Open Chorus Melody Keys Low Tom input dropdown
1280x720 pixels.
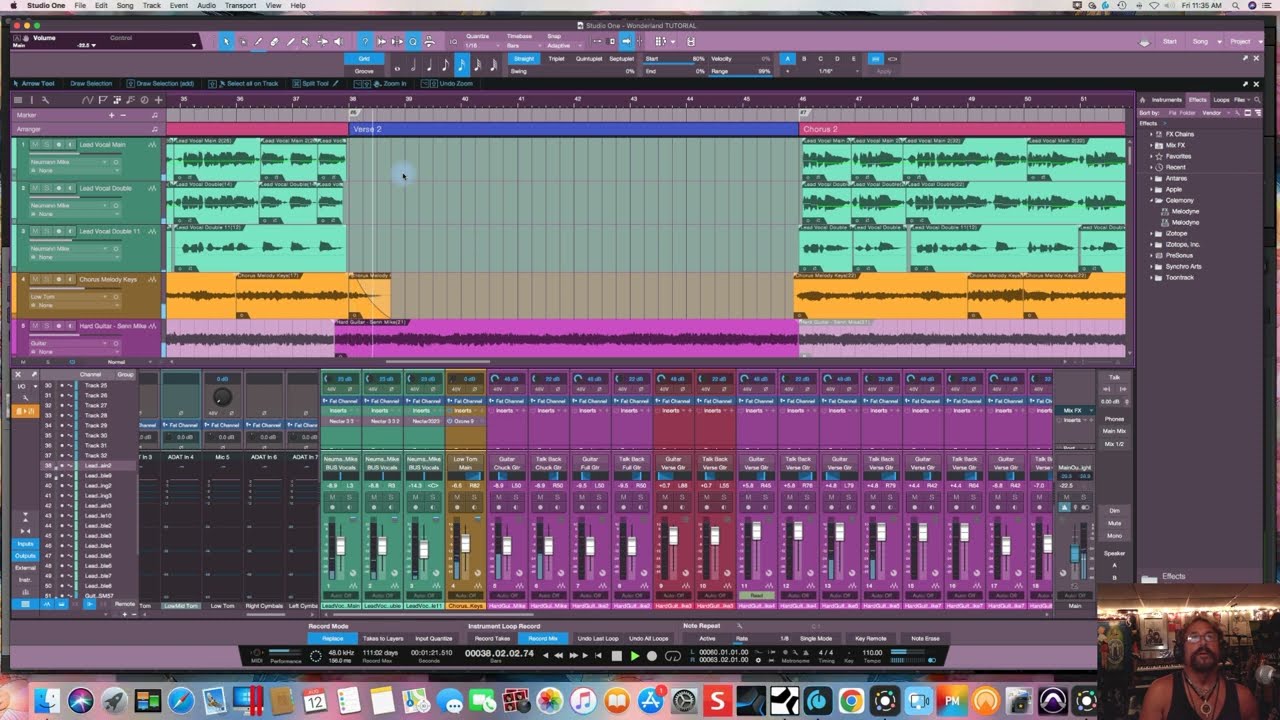[68, 297]
